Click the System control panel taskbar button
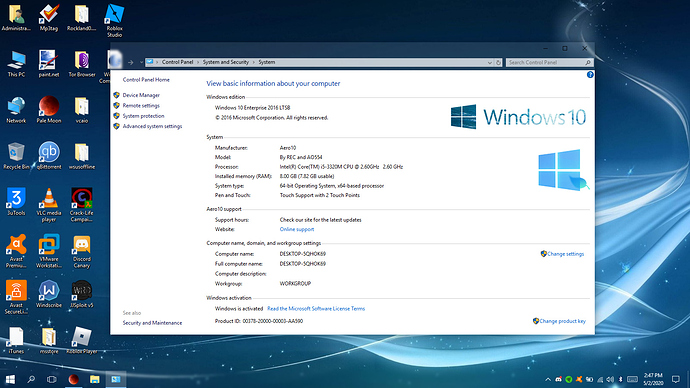Viewport: 690px width, 388px height. coord(116,379)
